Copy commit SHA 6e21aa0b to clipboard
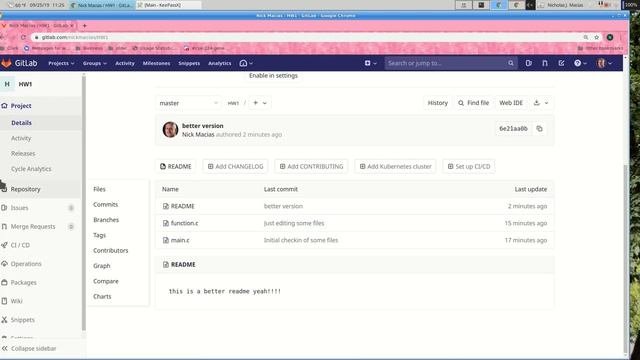Image resolution: width=640 pixels, height=360 pixels. point(540,129)
